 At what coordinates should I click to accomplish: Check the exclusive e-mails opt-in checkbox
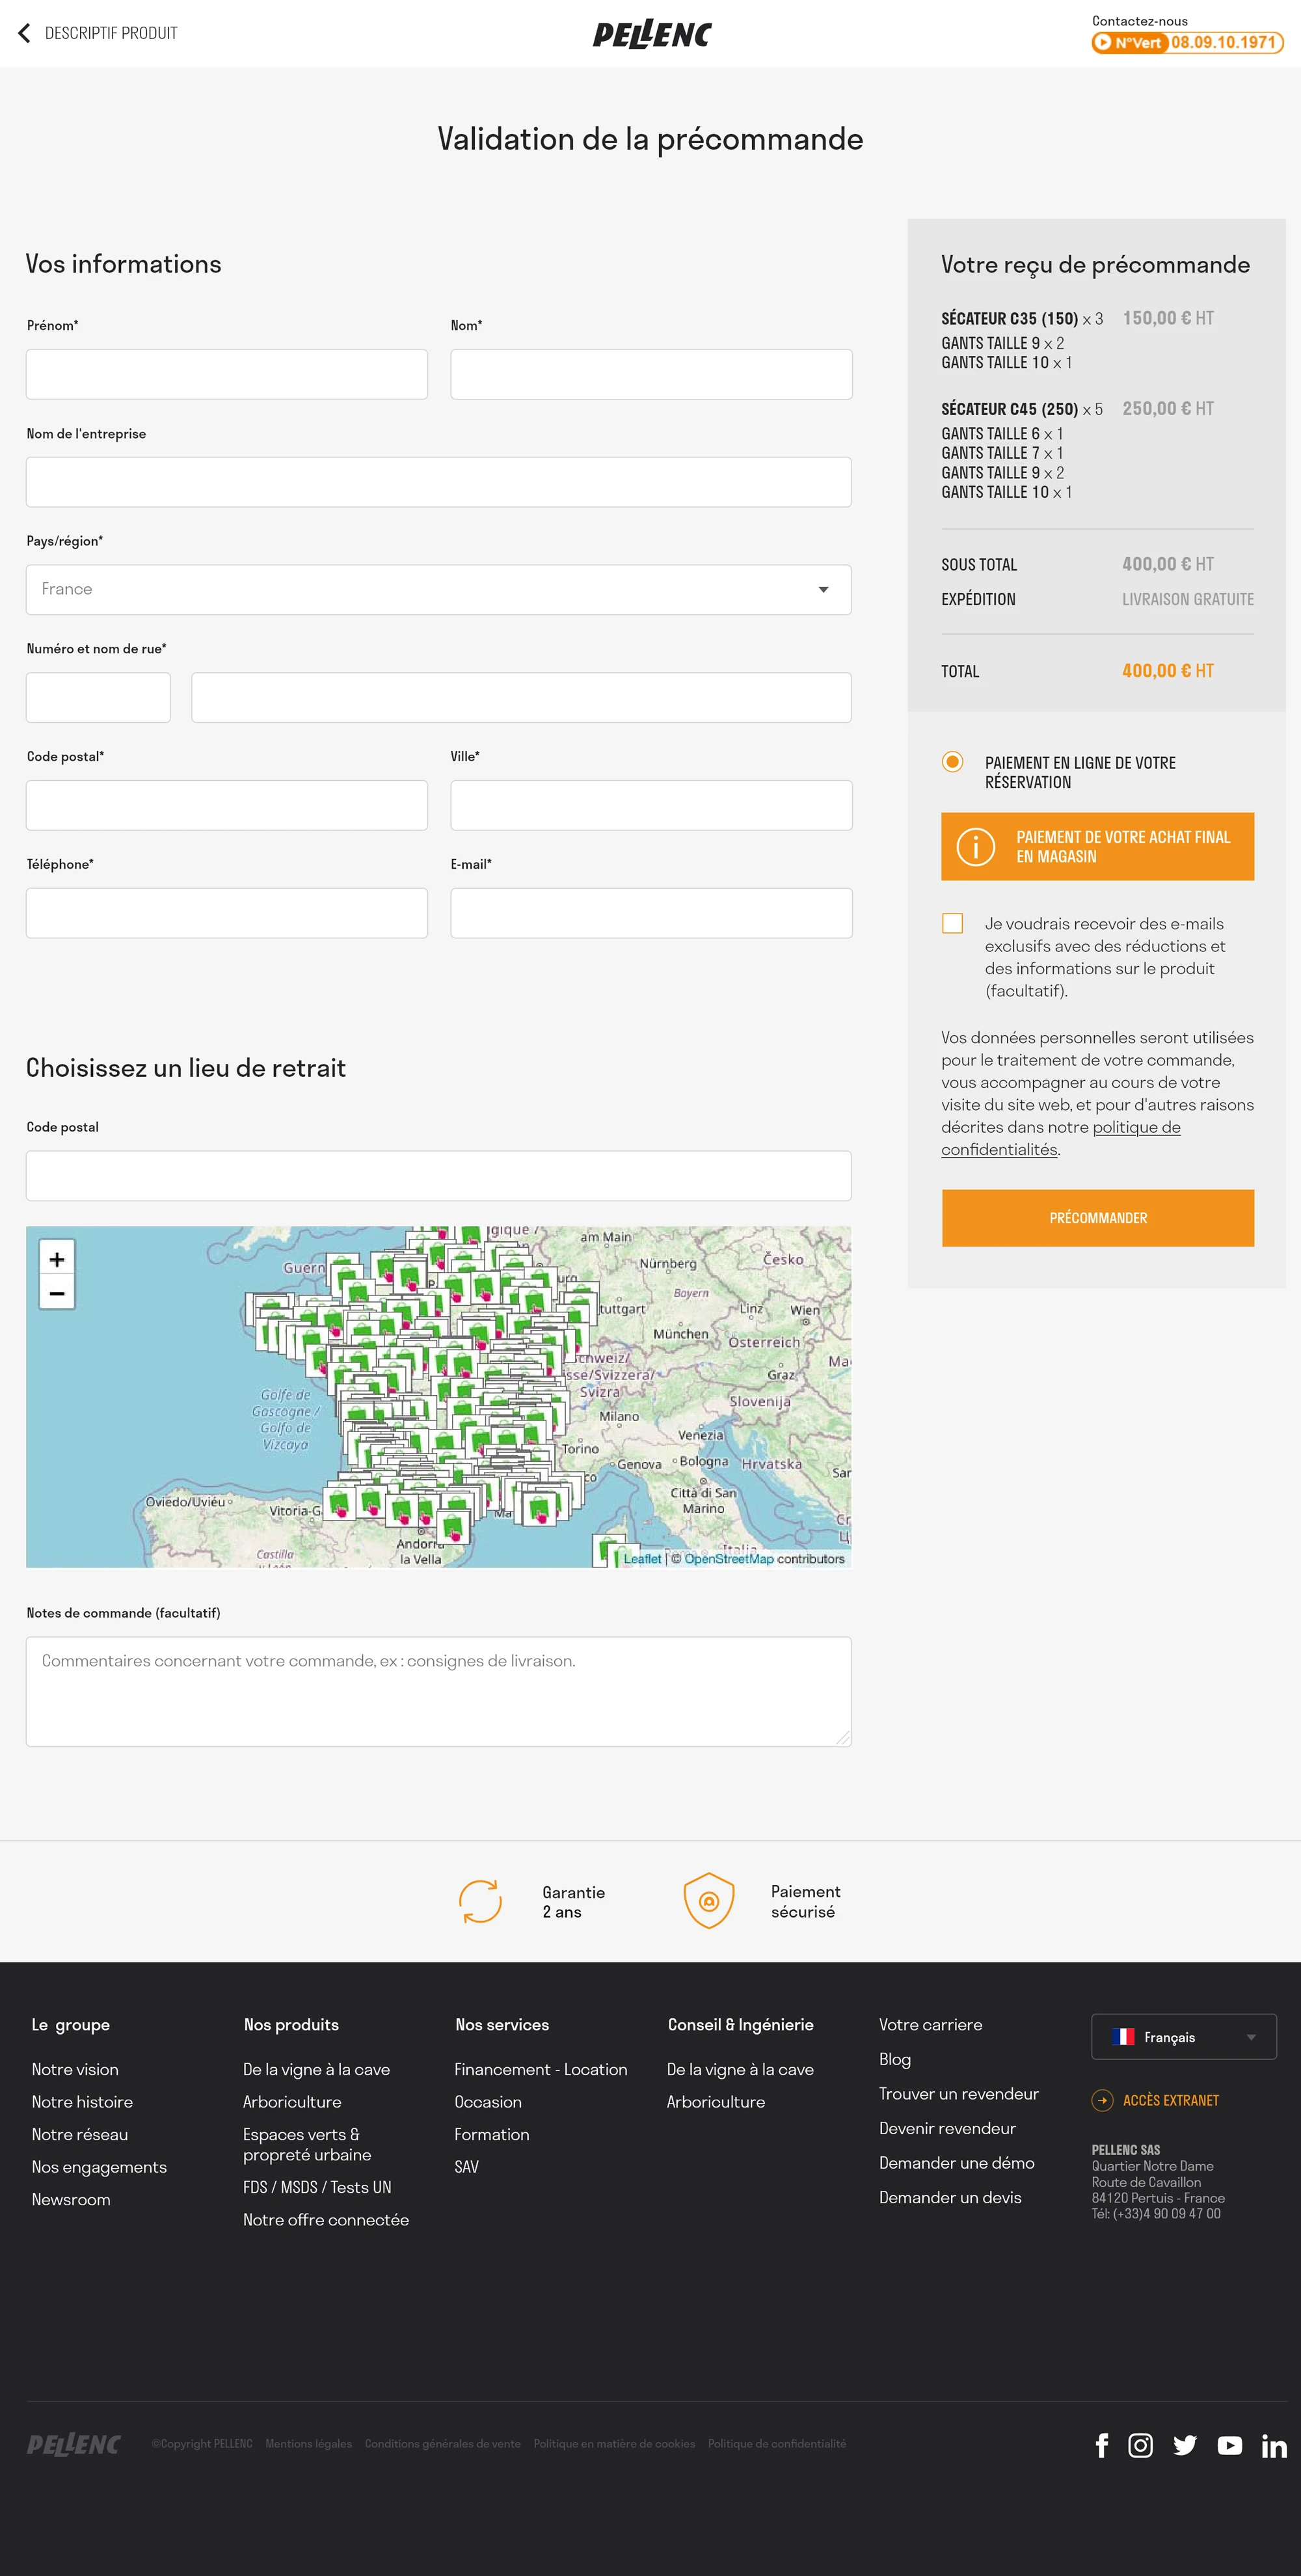click(952, 923)
